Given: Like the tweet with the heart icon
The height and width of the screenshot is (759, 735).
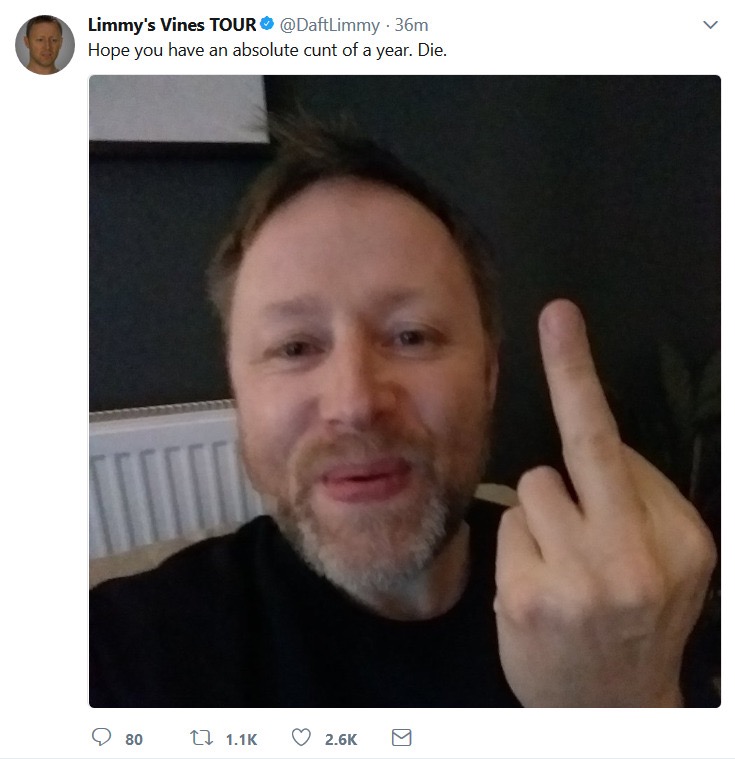Looking at the screenshot, I should (301, 737).
